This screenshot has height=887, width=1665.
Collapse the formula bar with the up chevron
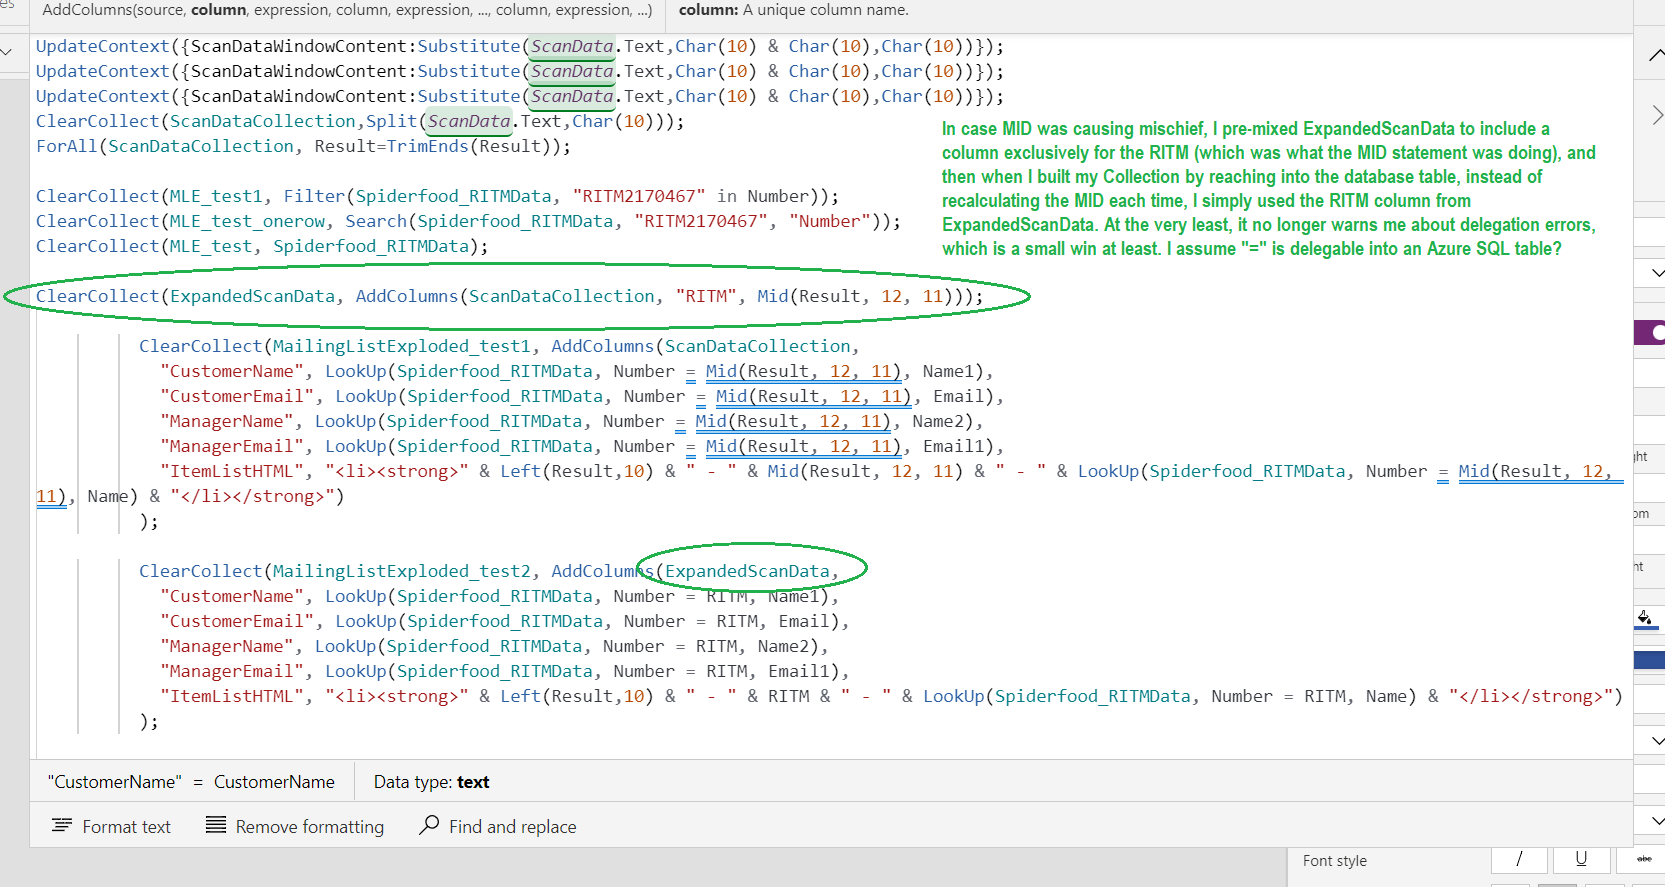[x=1656, y=54]
